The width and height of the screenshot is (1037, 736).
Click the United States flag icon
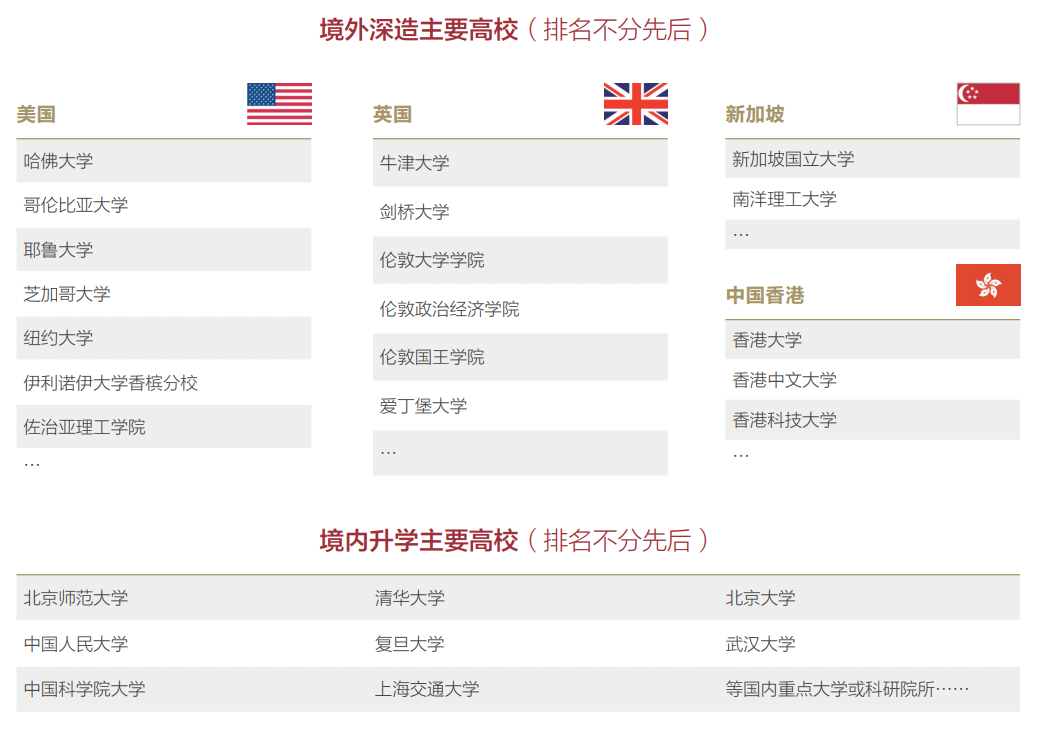[279, 104]
